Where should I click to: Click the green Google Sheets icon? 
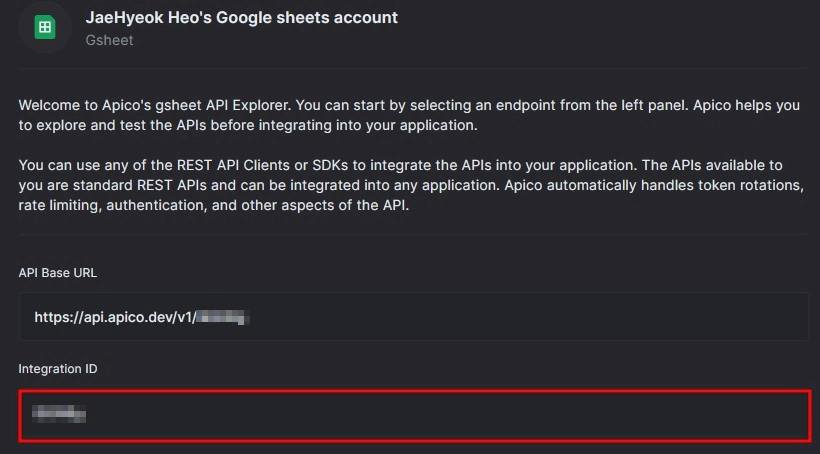(45, 27)
